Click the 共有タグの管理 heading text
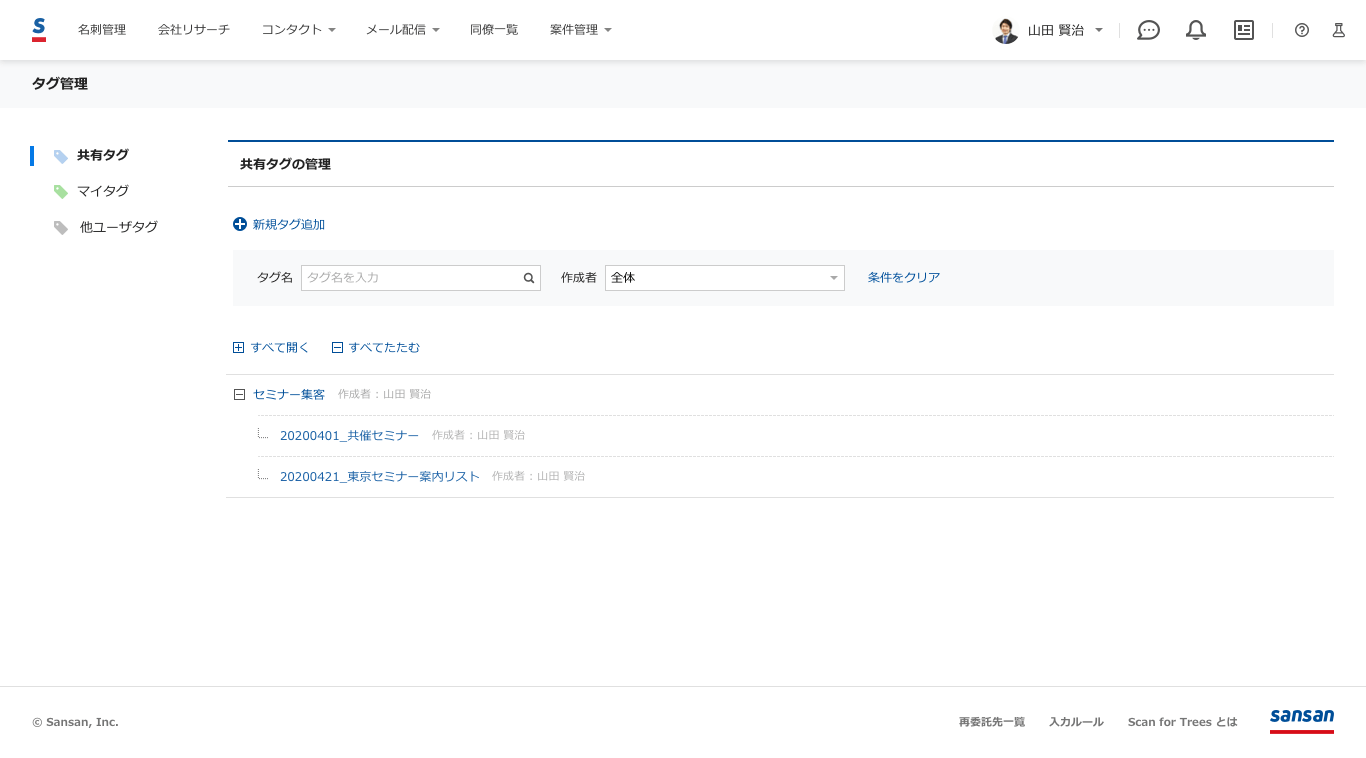This screenshot has height=758, width=1366. (x=285, y=164)
